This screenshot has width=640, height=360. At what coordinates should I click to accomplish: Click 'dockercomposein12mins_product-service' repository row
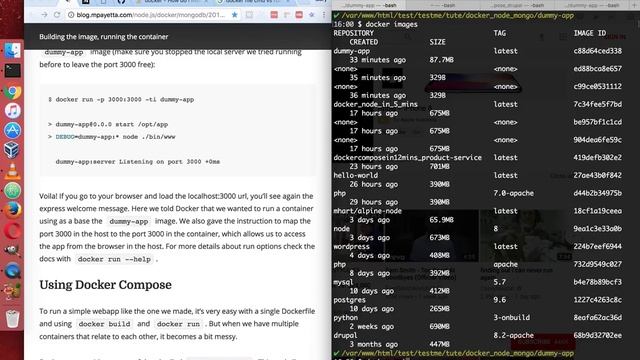(407, 158)
